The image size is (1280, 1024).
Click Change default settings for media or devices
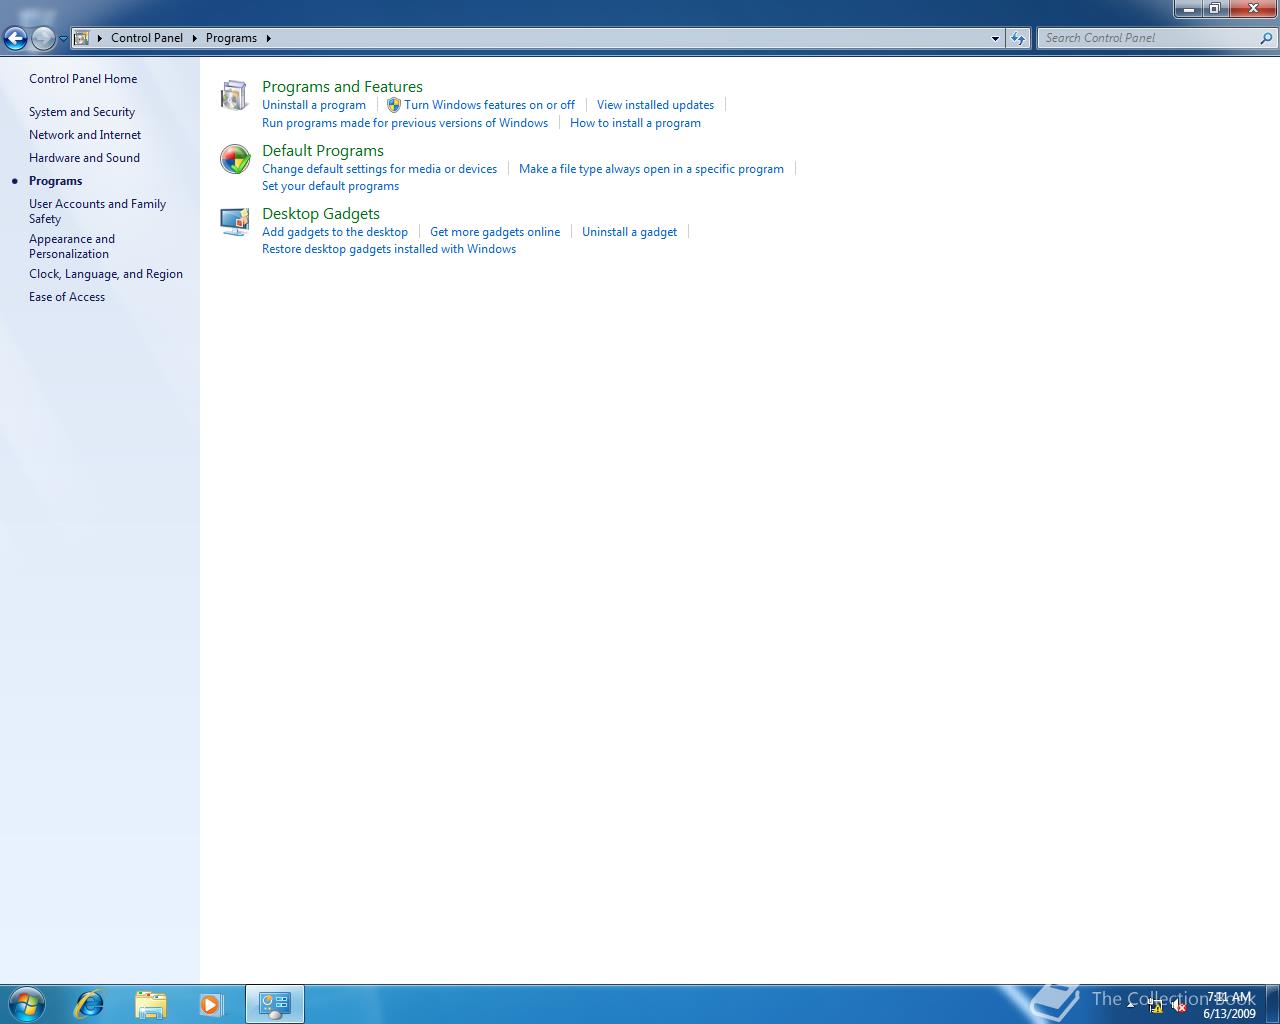click(379, 169)
